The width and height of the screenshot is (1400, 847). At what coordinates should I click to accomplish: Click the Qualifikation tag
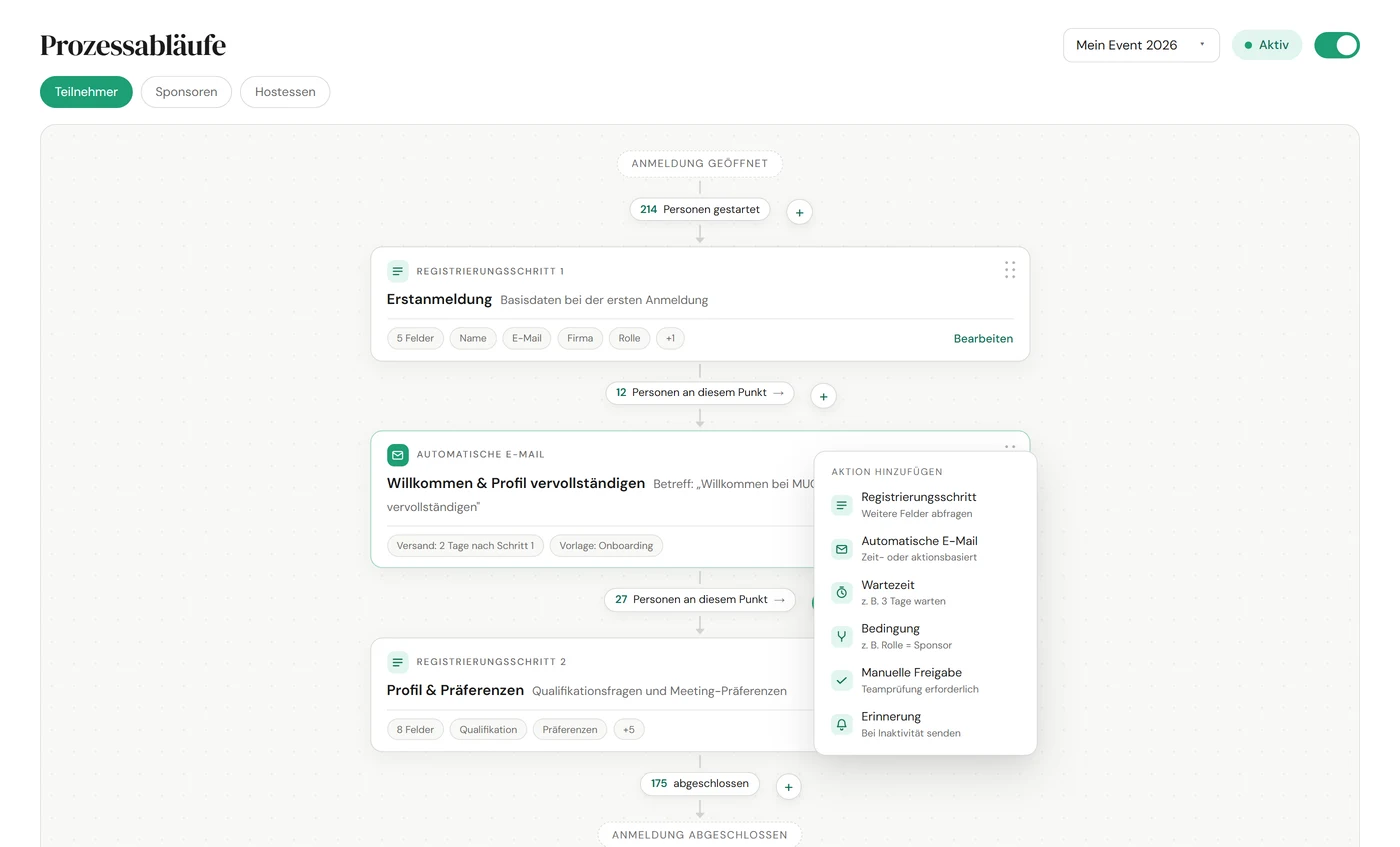(x=488, y=730)
